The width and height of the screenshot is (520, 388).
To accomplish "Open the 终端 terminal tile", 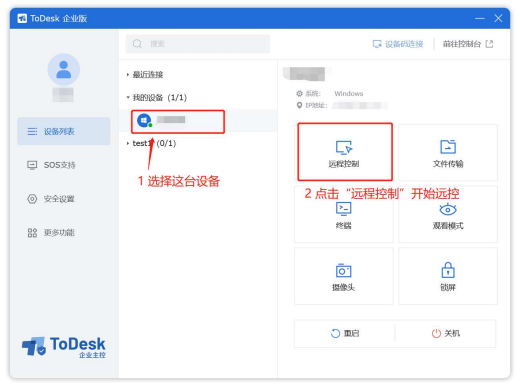I will [344, 214].
